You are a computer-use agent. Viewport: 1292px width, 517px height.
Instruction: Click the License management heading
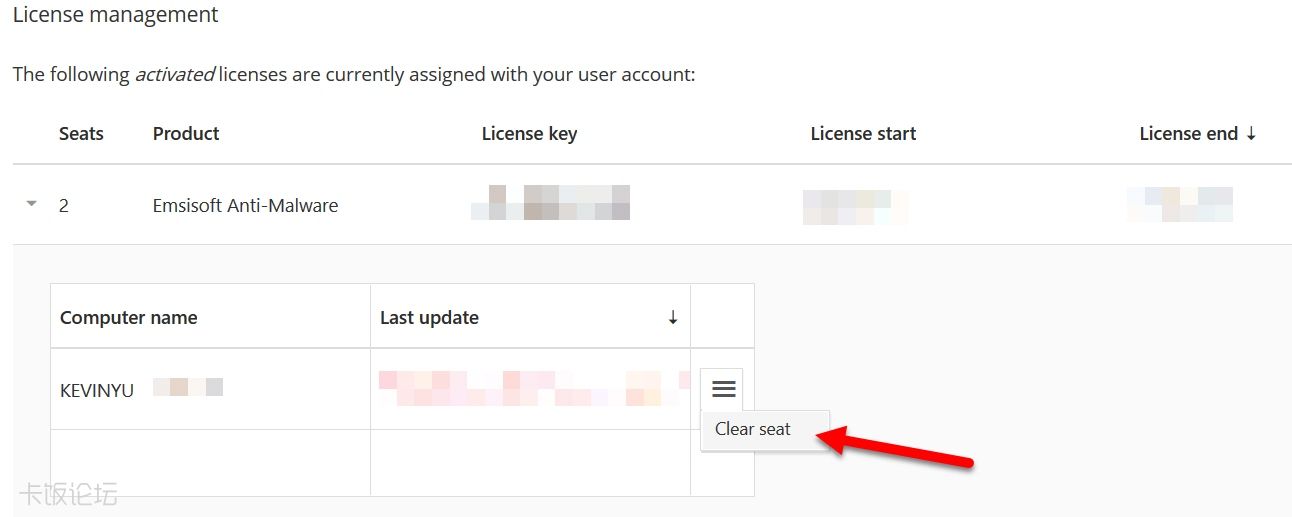(116, 16)
